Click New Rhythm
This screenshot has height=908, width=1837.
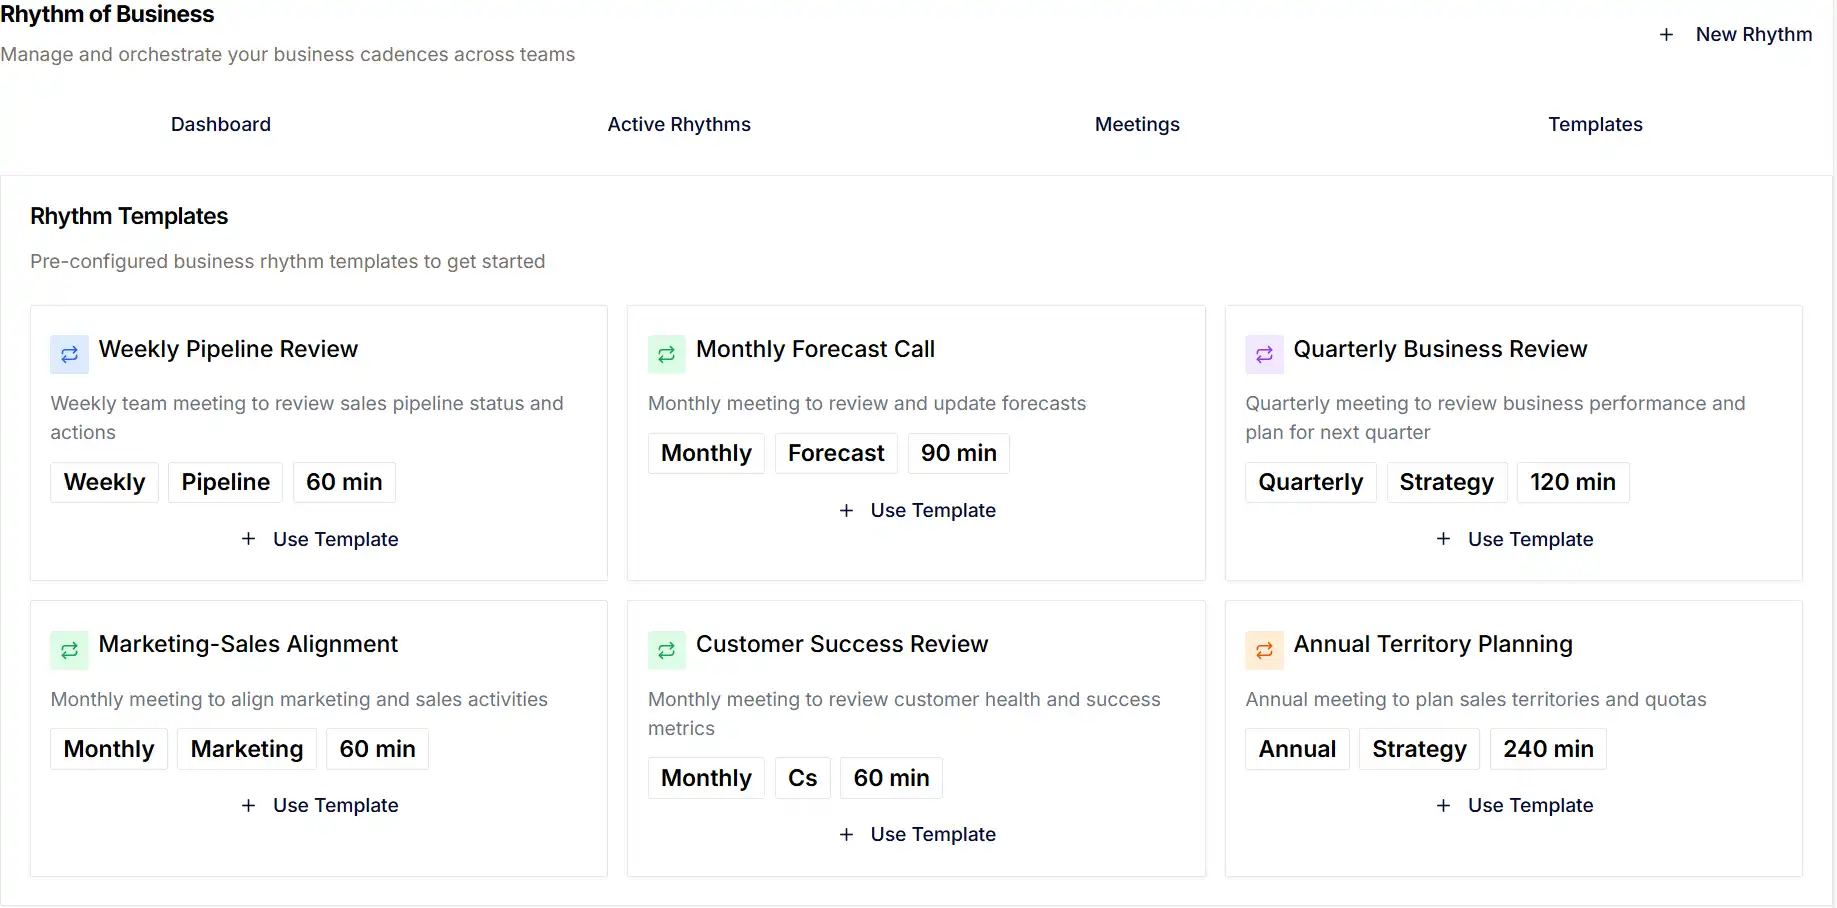[1754, 34]
